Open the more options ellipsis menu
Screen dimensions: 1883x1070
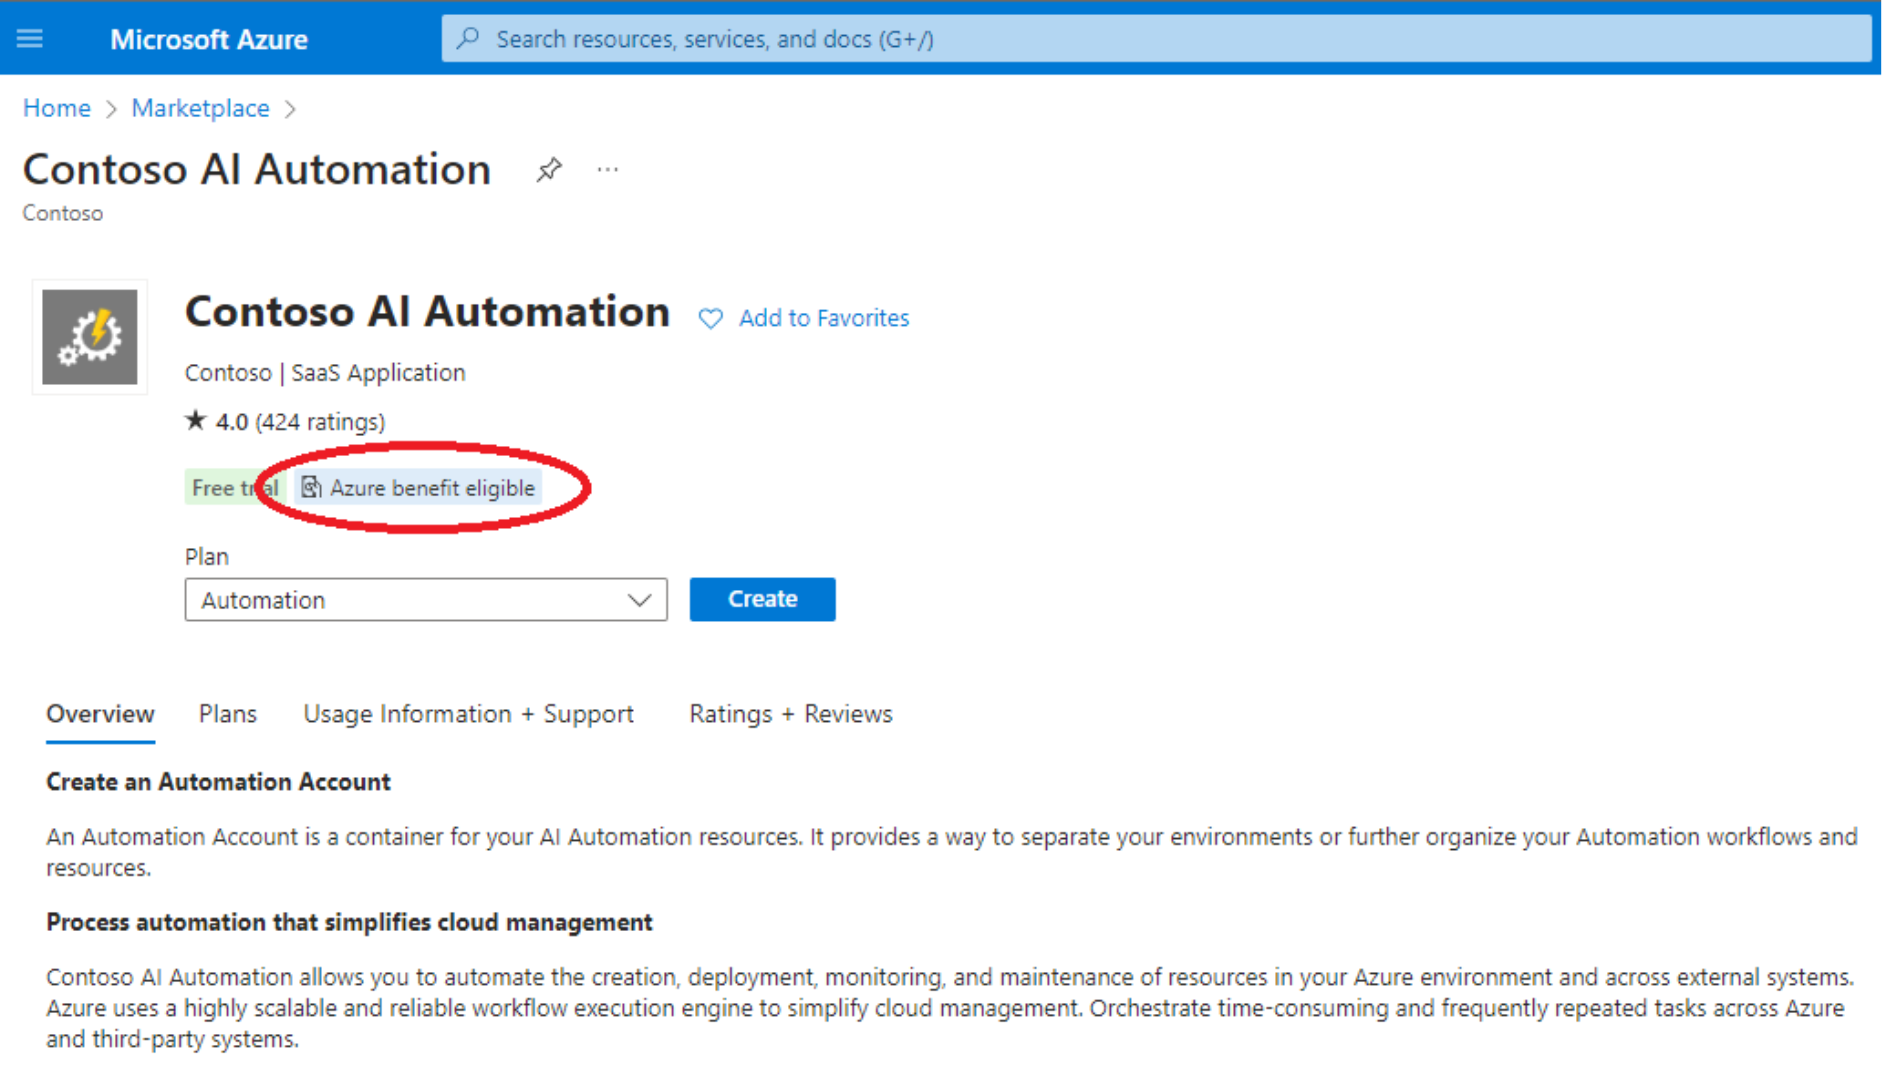point(607,170)
